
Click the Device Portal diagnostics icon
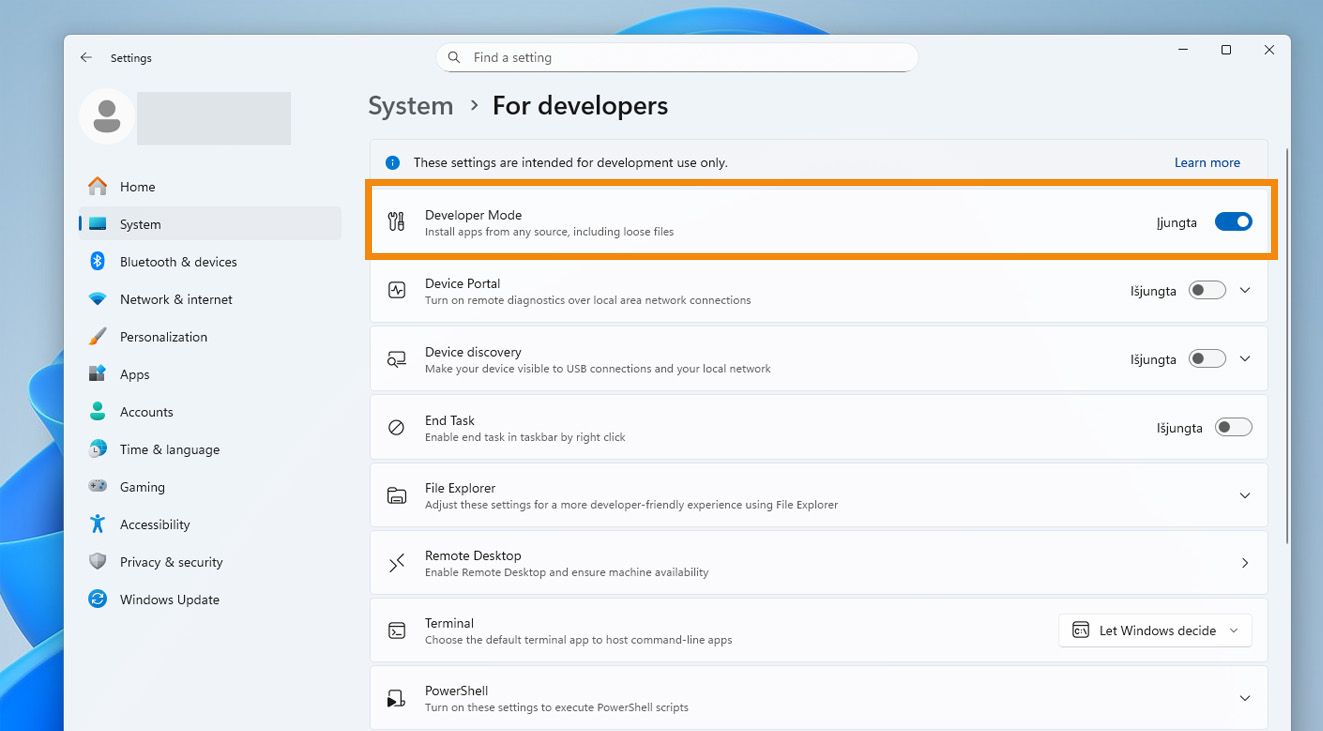[397, 290]
